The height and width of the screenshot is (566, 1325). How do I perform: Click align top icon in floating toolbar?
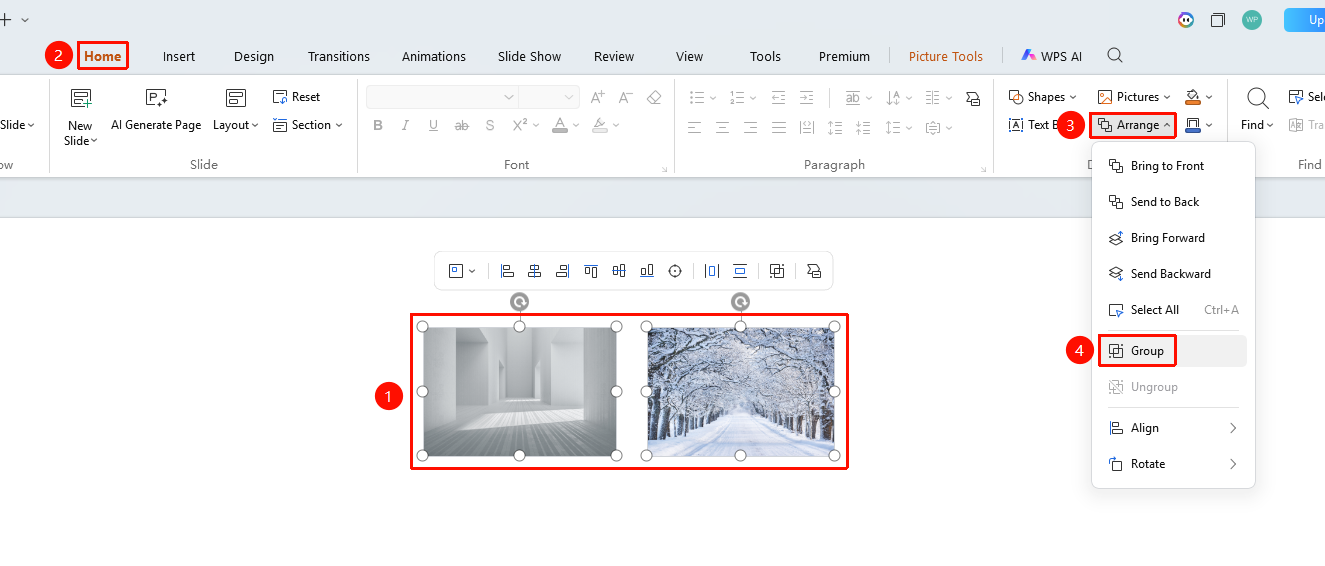tap(591, 271)
